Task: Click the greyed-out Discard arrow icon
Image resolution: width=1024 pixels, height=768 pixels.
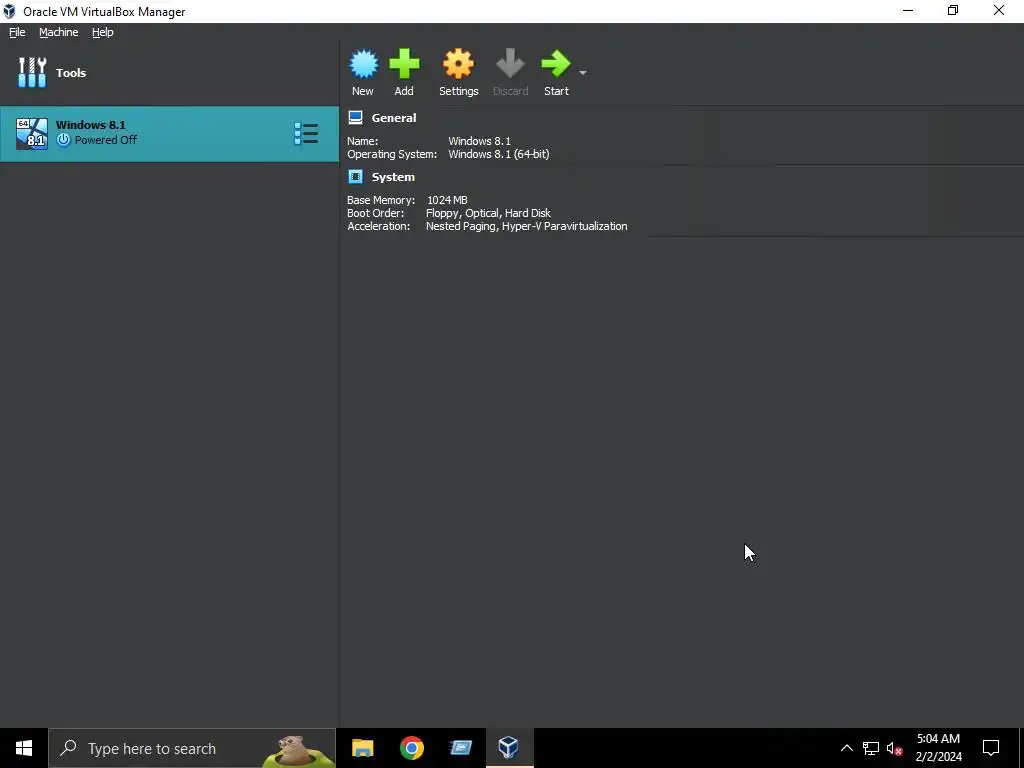Action: point(510,63)
